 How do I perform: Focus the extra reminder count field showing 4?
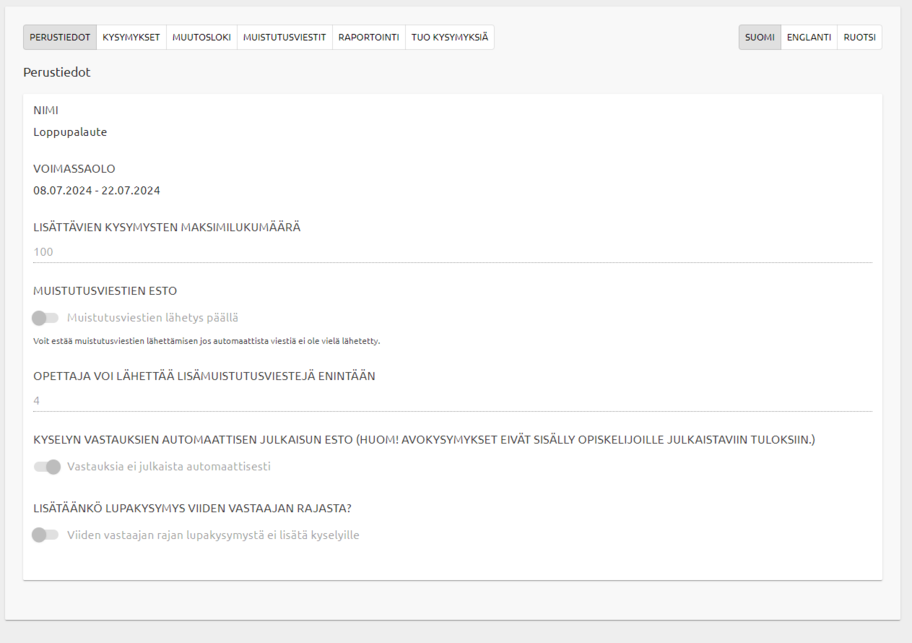click(x=452, y=401)
